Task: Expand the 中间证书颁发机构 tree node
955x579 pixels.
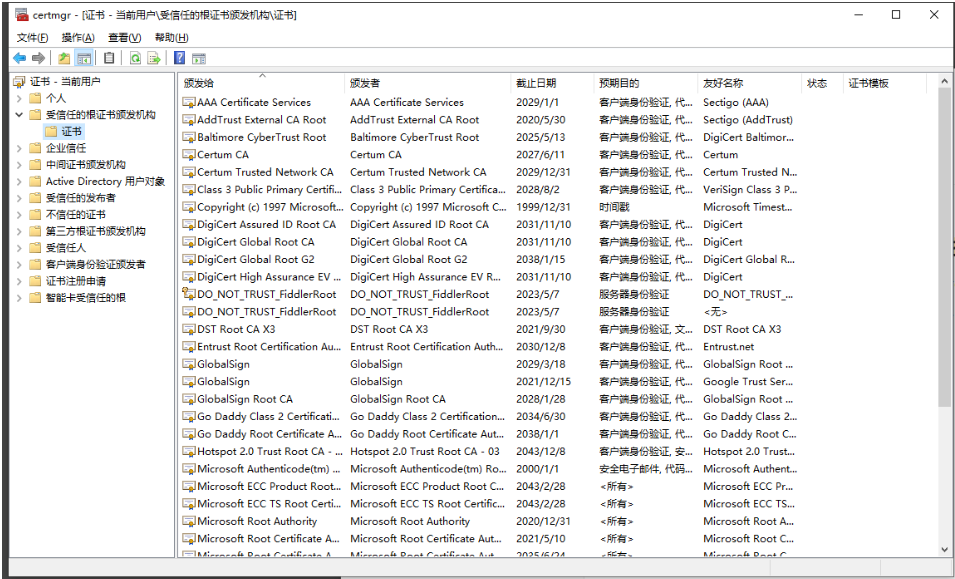Action: click(19, 164)
